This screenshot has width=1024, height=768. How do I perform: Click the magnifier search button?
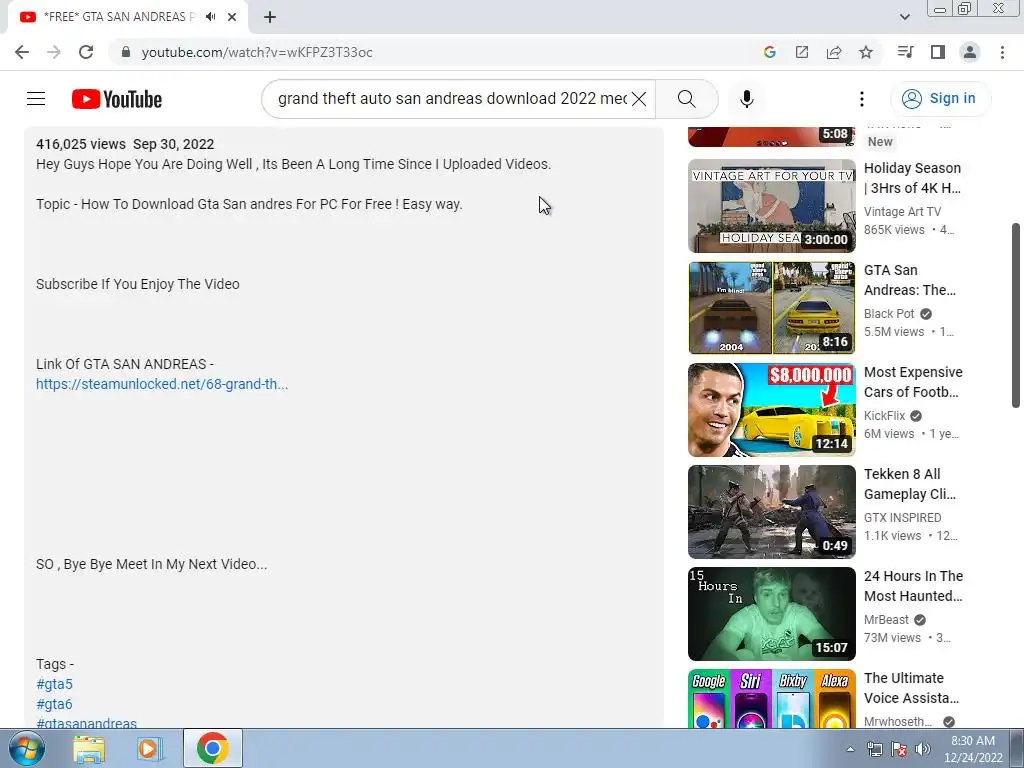coord(686,99)
